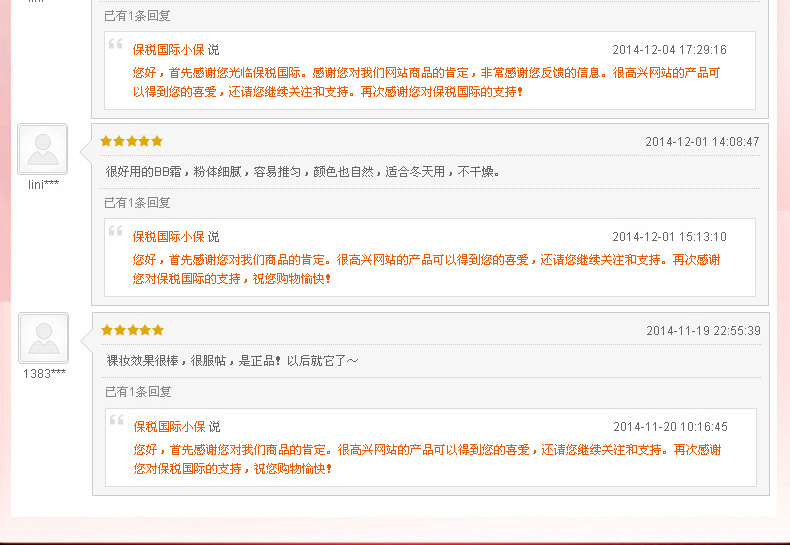Click reply text body dated 2014-12-01 15:13:10
790x545 pixels.
(426, 269)
